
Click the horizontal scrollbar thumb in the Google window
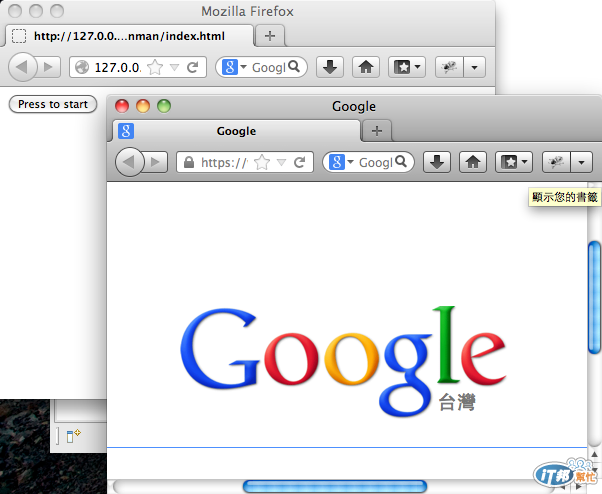pos(335,487)
